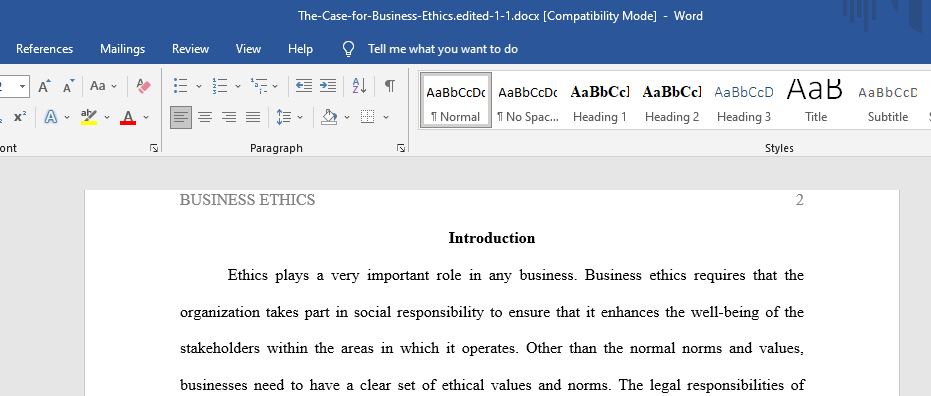Apply the Title style

tap(816, 100)
